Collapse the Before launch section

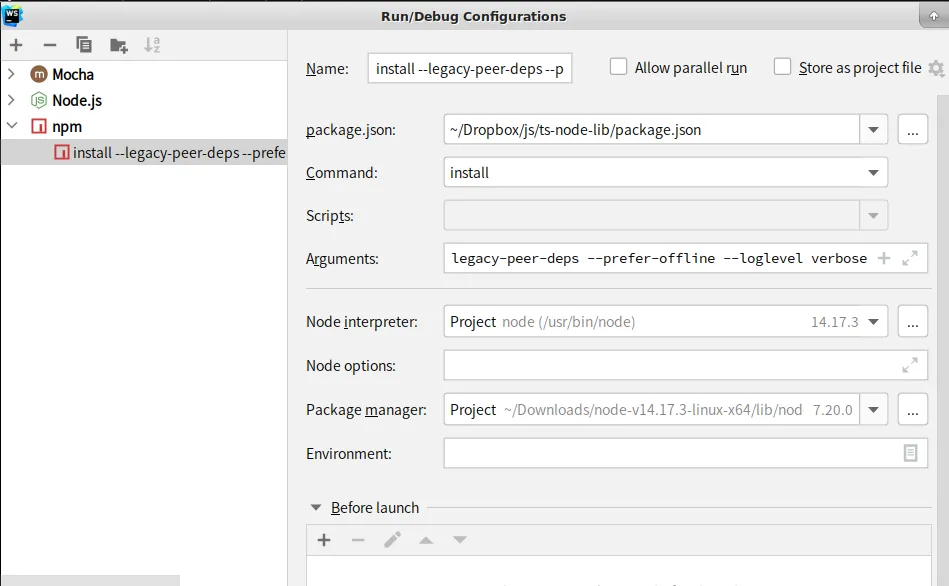coord(316,508)
